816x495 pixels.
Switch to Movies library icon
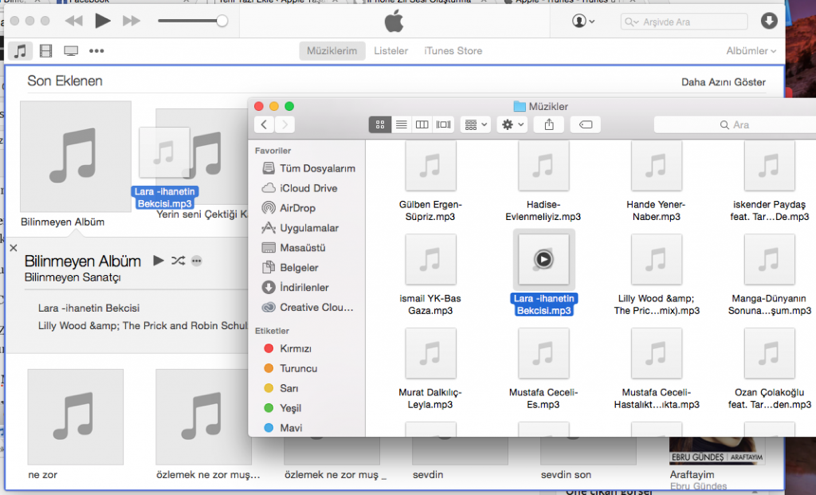46,51
